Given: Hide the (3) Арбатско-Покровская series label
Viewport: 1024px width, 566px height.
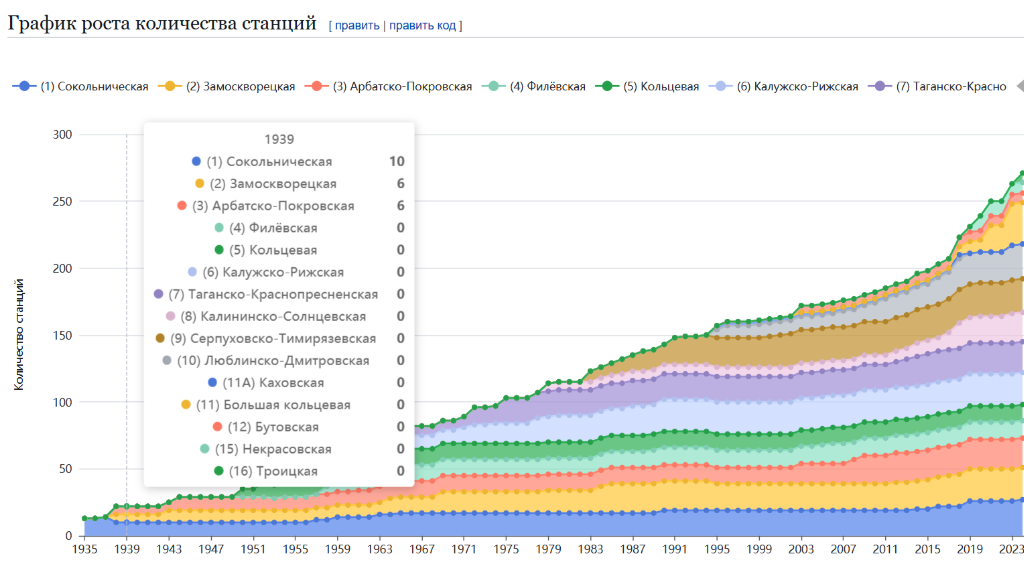Looking at the screenshot, I should tap(402, 87).
